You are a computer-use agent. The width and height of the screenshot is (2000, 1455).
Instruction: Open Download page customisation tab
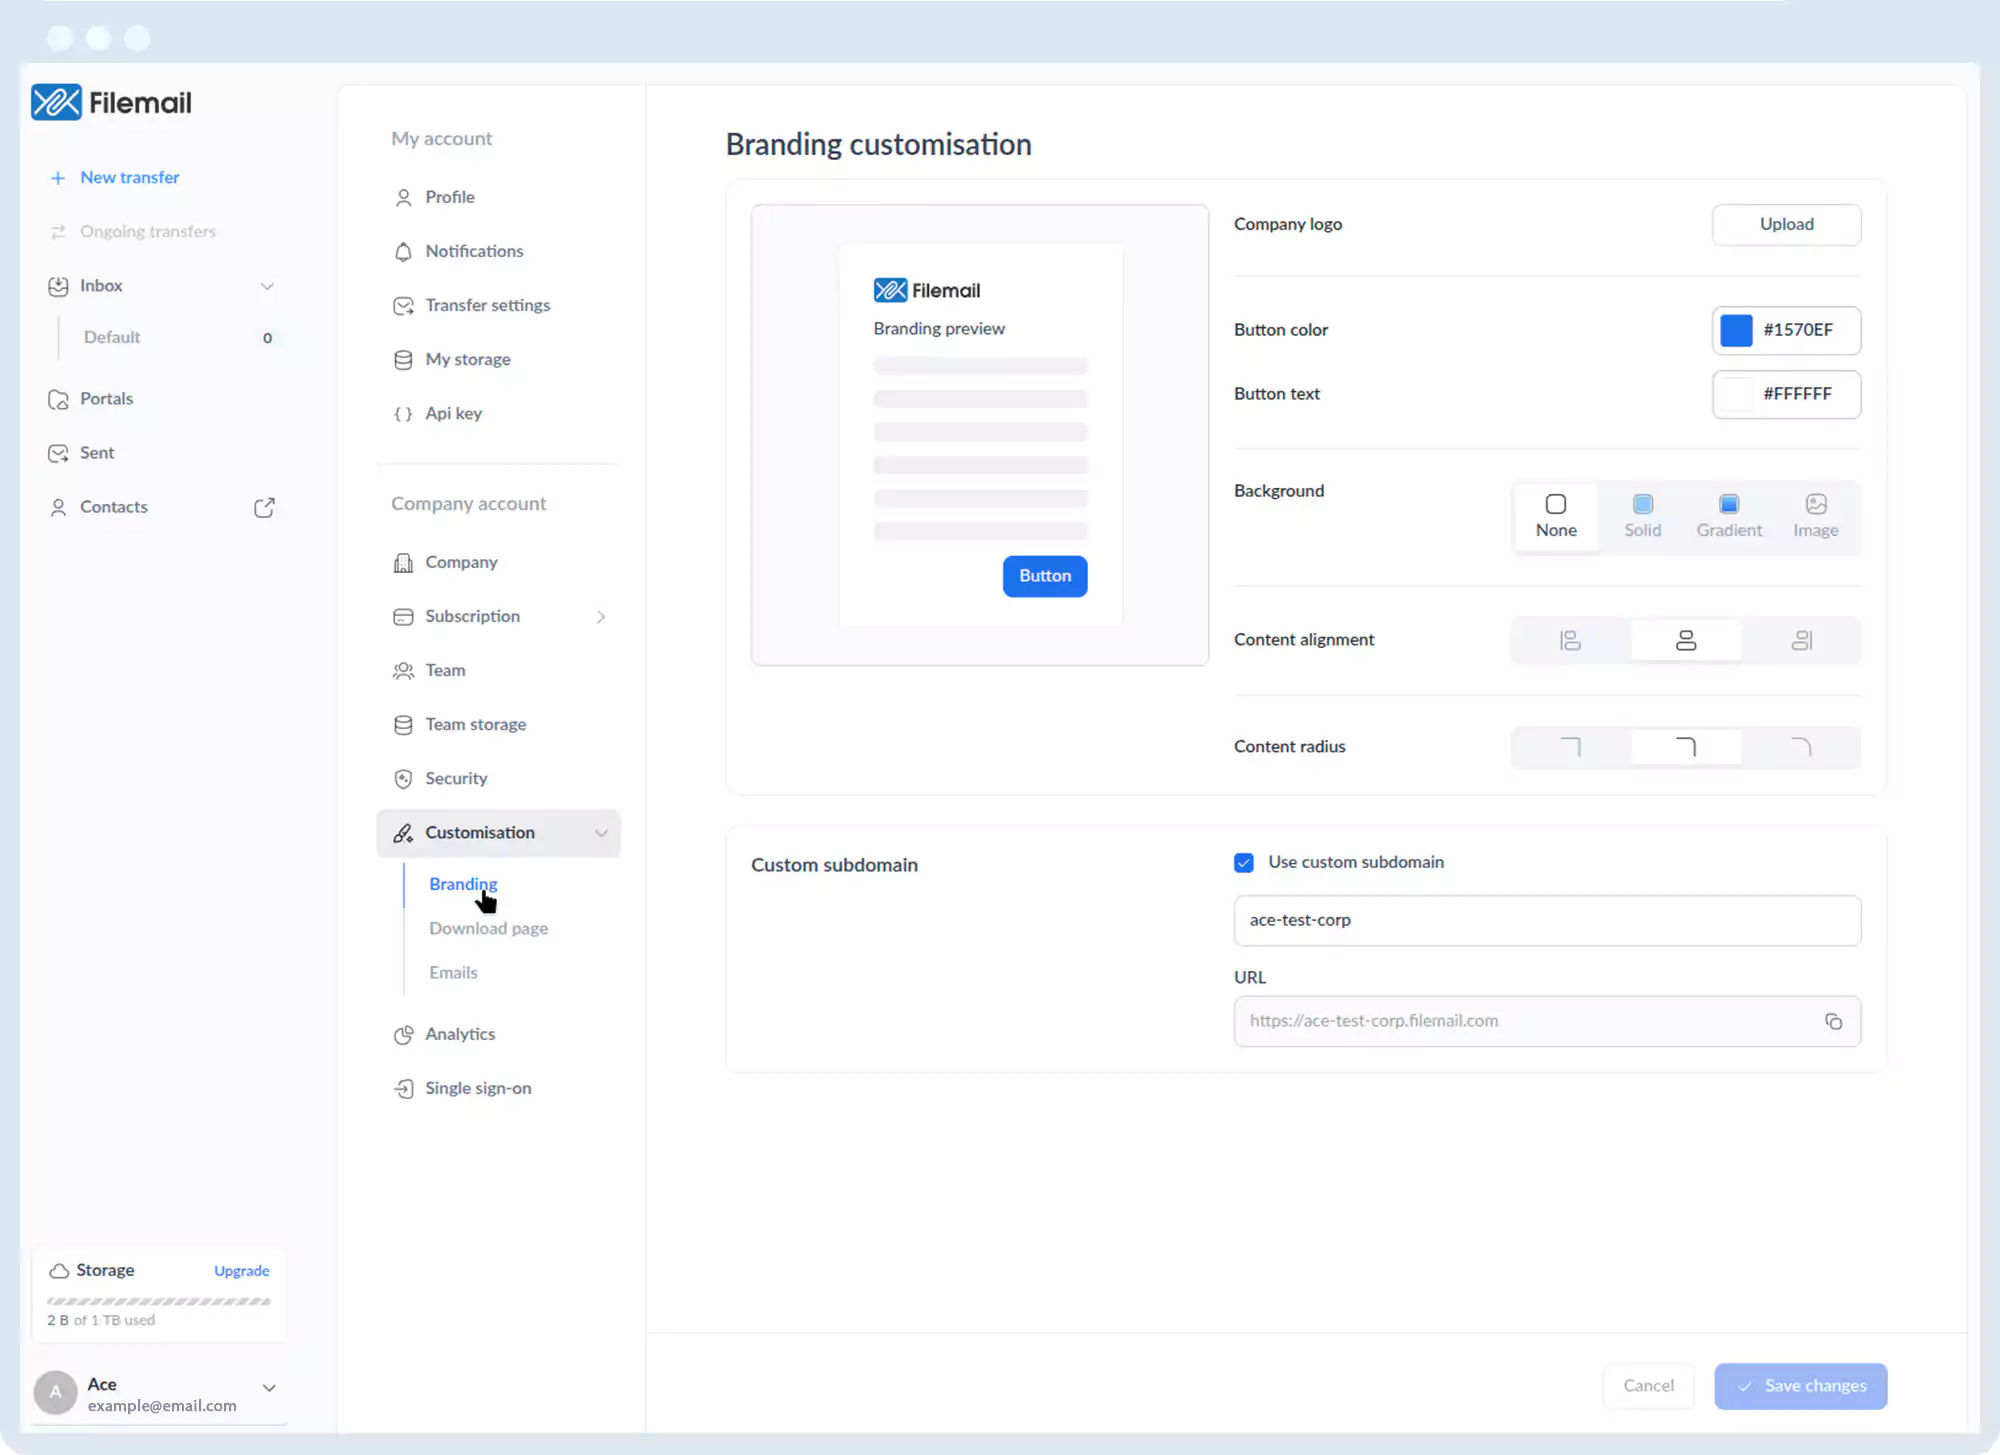[x=488, y=928]
